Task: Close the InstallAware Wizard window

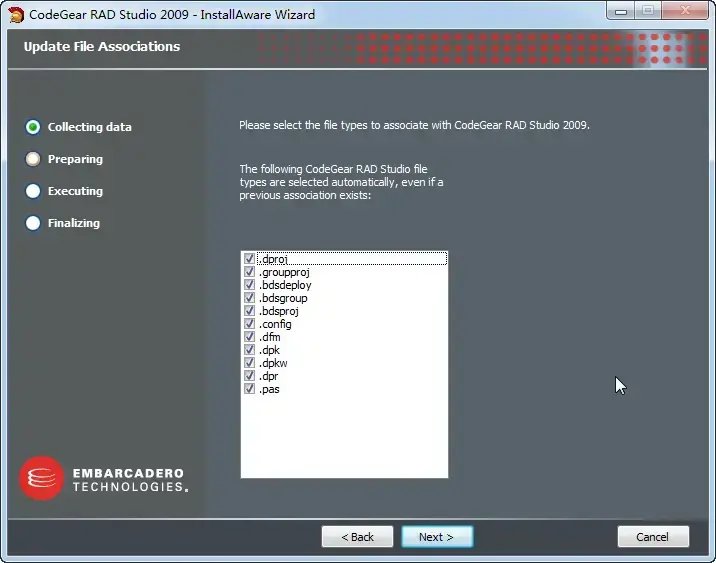Action: [685, 11]
